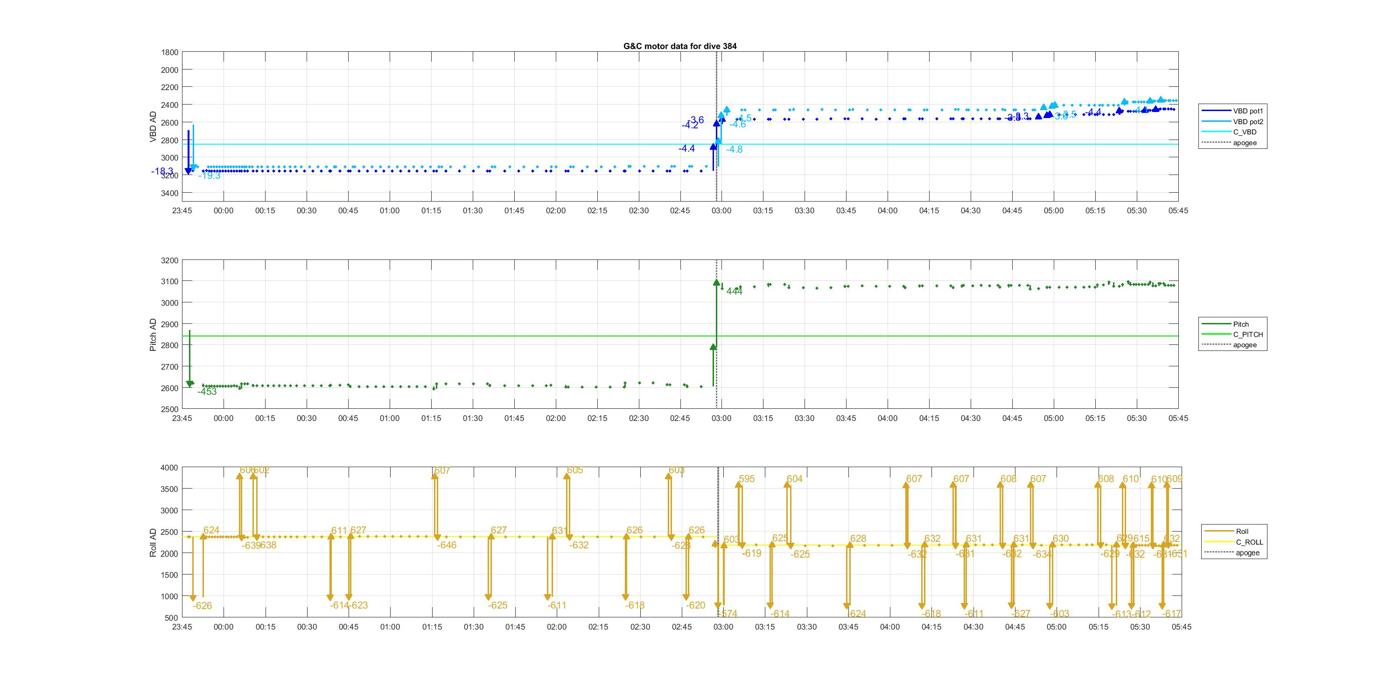The width and height of the screenshot is (1400, 693).
Task: Click the '624' roll data label
Action: click(x=211, y=531)
